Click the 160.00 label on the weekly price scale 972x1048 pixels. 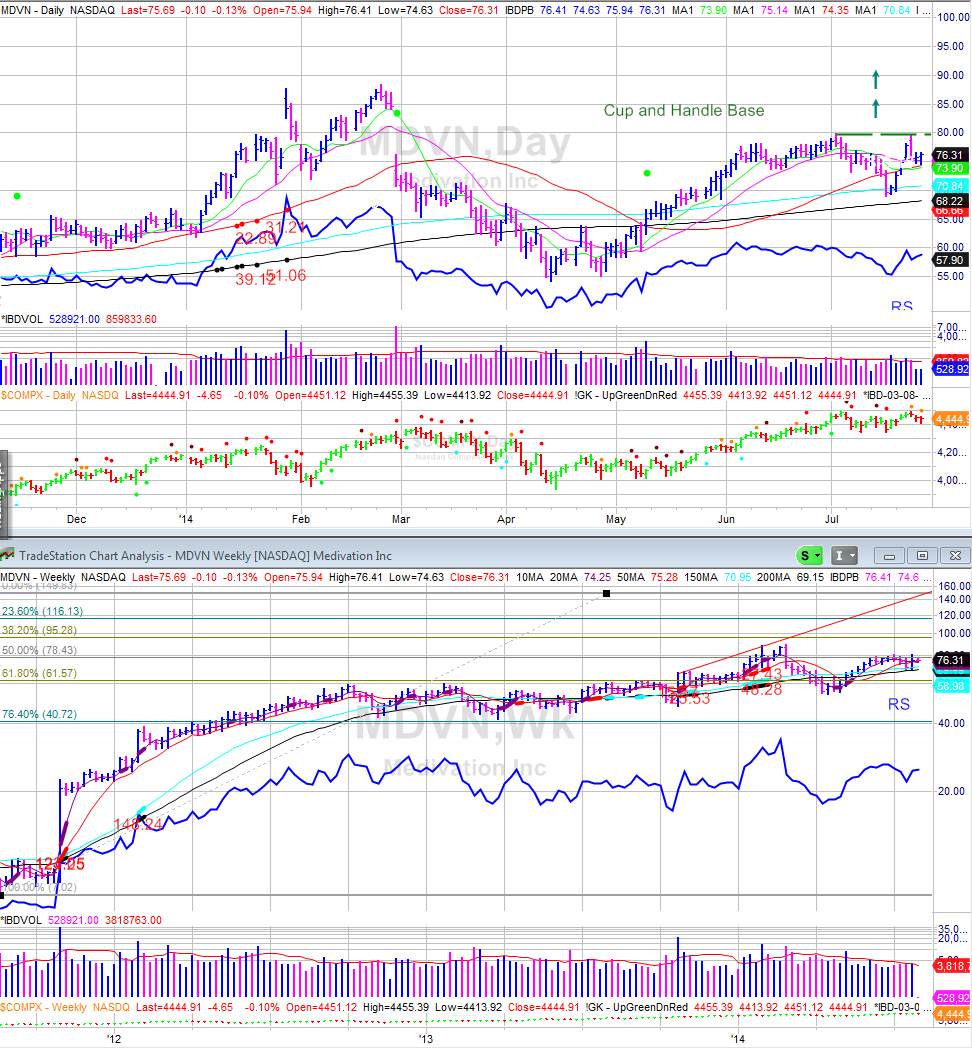coord(953,585)
